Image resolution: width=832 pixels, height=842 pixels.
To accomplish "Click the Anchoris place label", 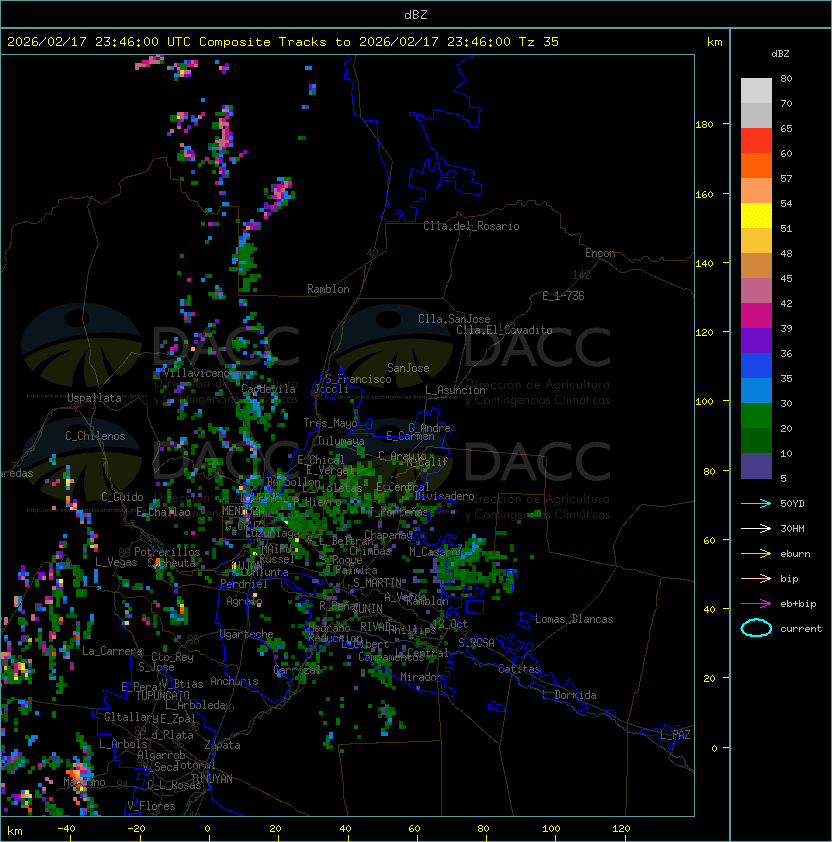I will [234, 681].
